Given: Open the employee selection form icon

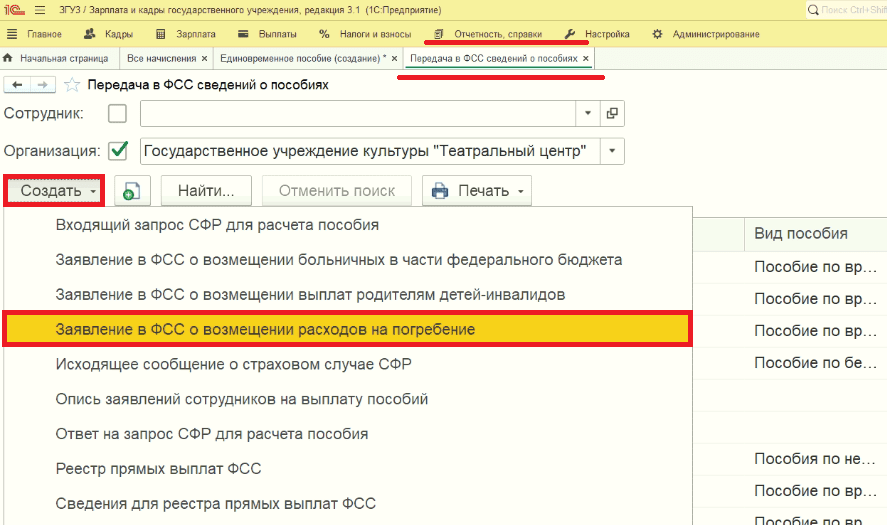Looking at the screenshot, I should (612, 113).
